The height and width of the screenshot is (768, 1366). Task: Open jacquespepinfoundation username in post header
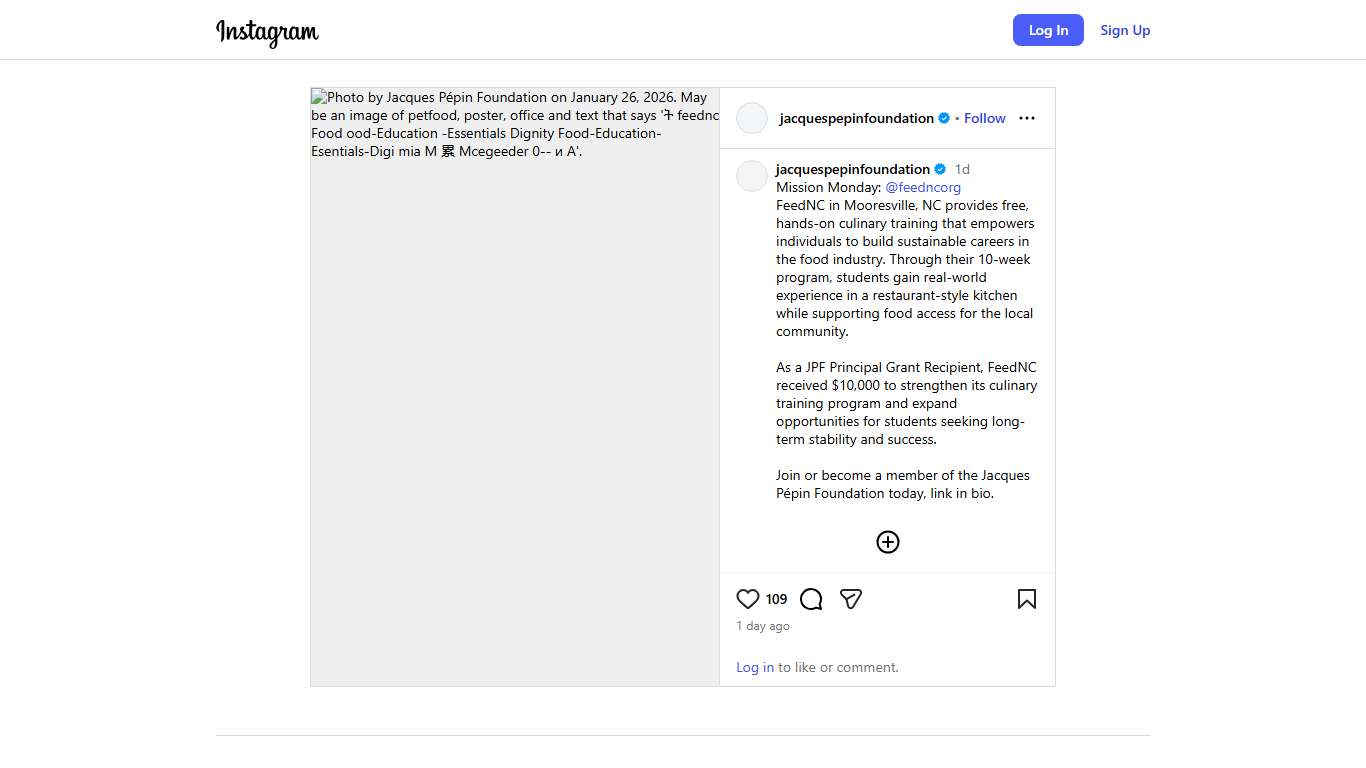pos(856,118)
